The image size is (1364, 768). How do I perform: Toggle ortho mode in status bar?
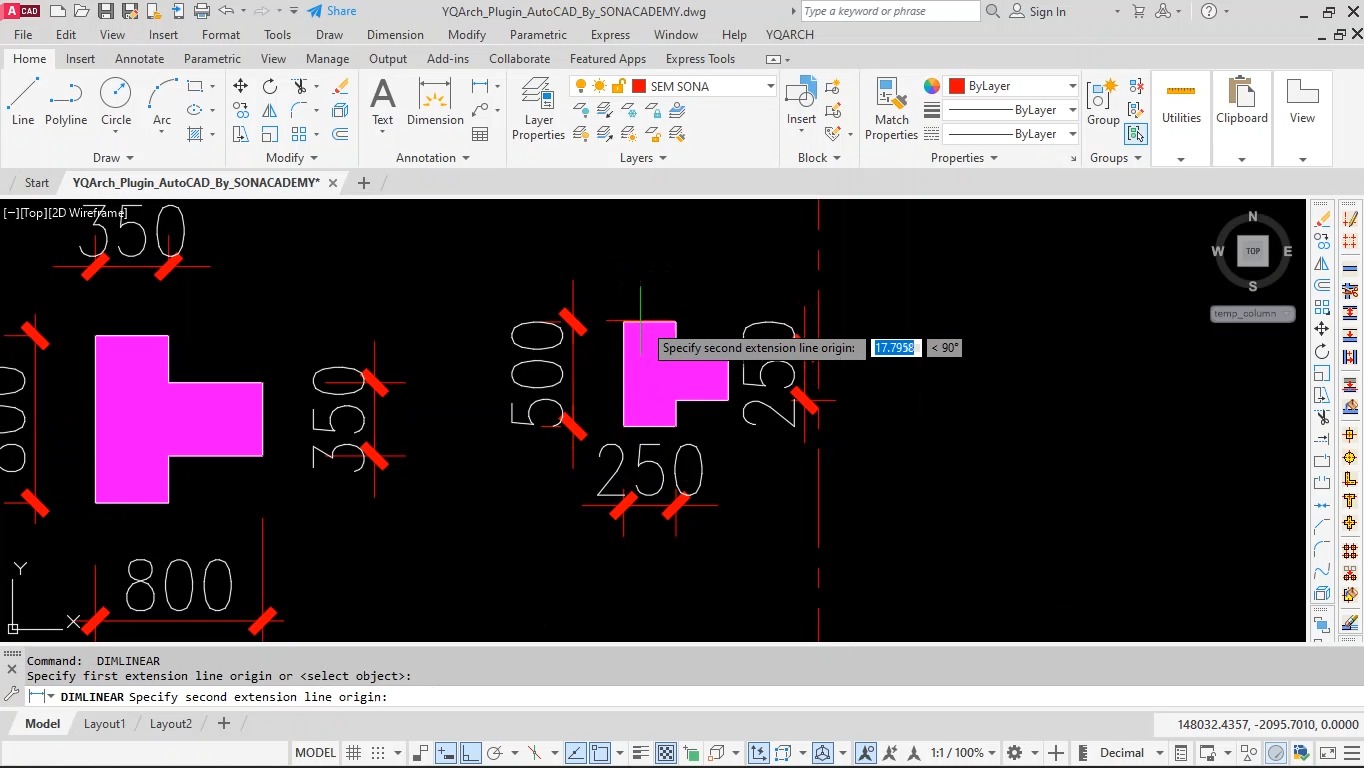pos(470,753)
